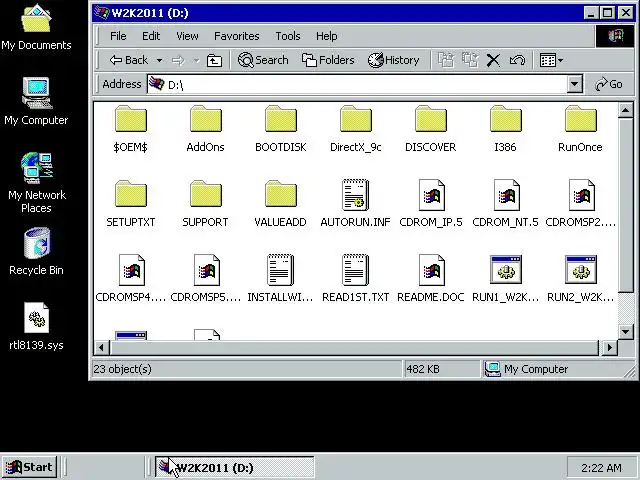The height and width of the screenshot is (480, 640).
Task: Click the W2K2011 window title bar icon
Action: [101, 12]
